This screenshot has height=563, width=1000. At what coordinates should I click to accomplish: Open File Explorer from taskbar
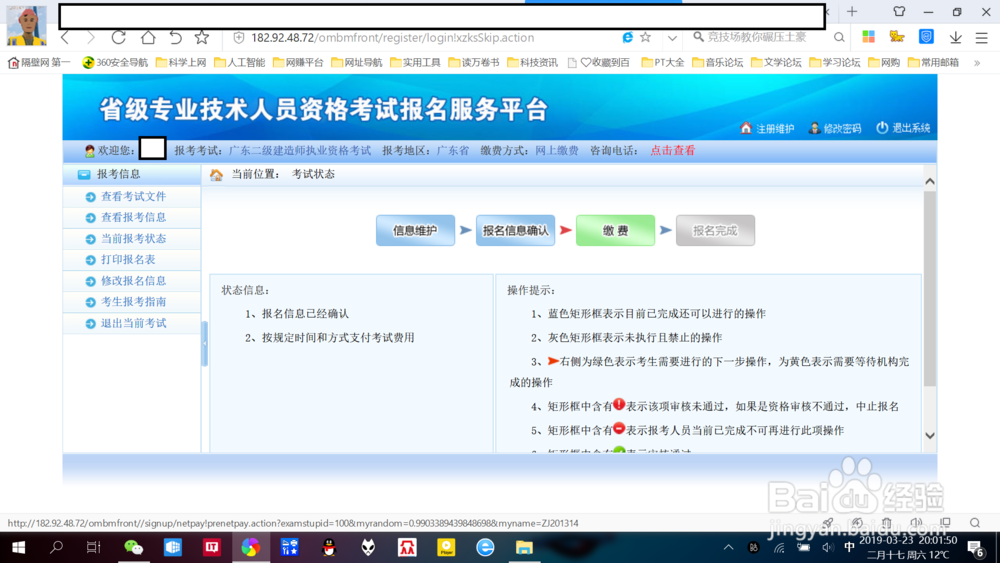(524, 547)
